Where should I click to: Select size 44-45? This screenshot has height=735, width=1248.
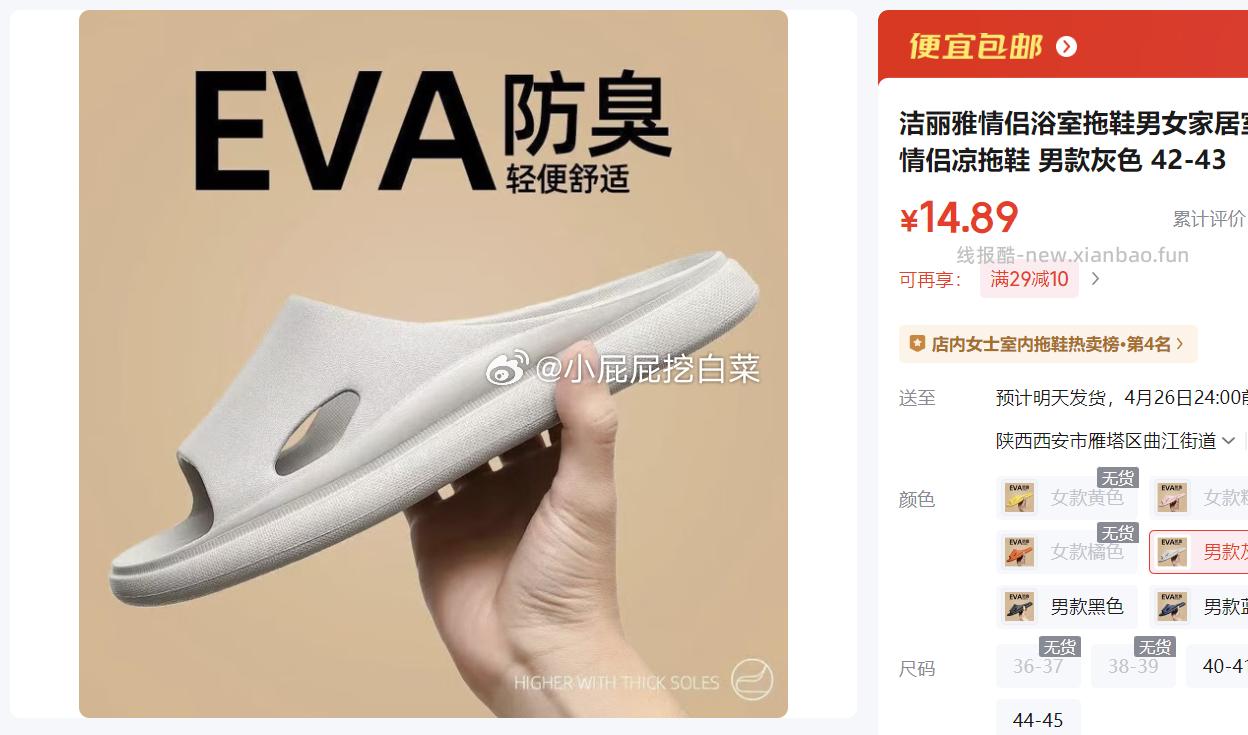pos(1038,720)
